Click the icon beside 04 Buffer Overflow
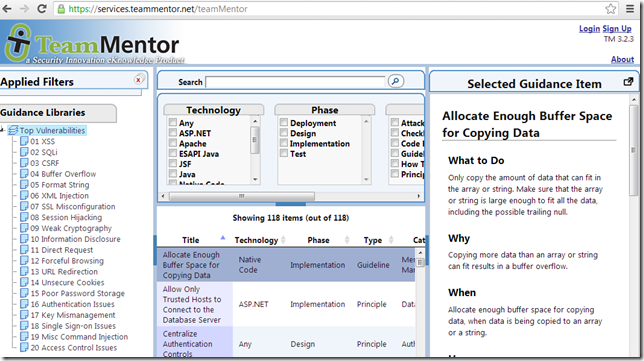Screen dimensions: 644x361 (24, 174)
